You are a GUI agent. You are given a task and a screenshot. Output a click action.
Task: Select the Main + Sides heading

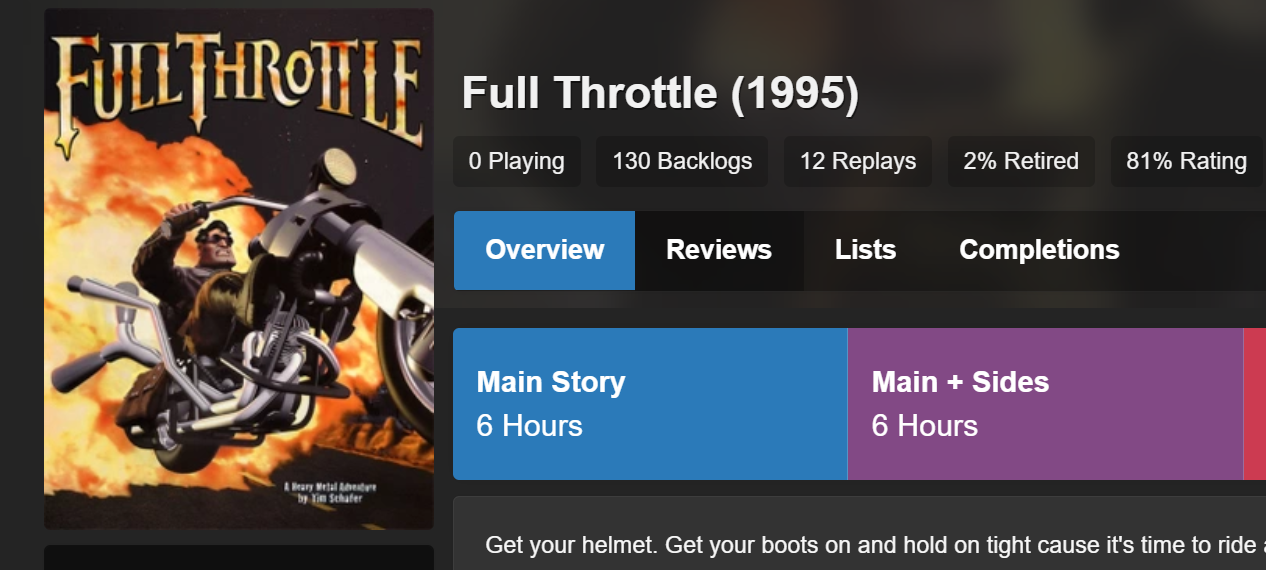(960, 382)
